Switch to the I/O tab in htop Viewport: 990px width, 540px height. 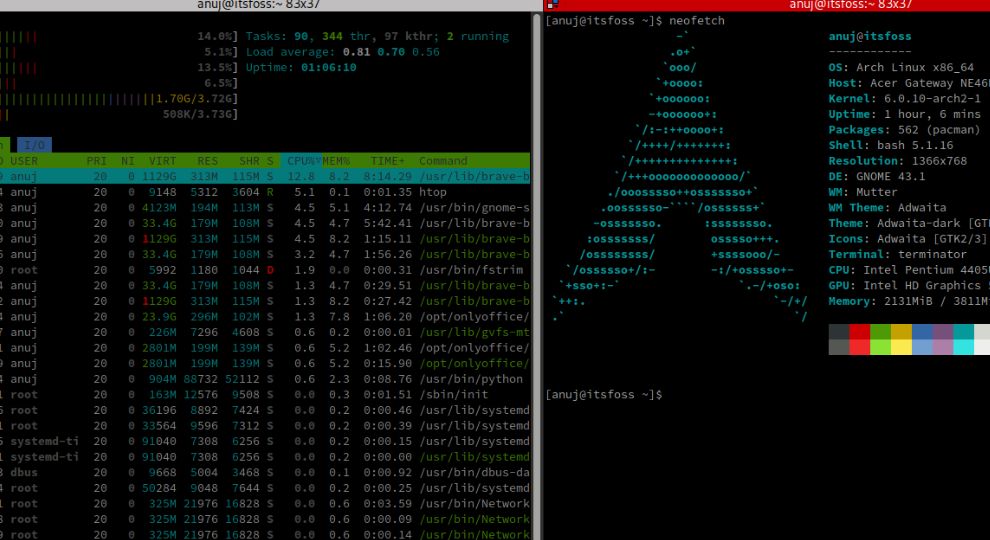coord(34,145)
